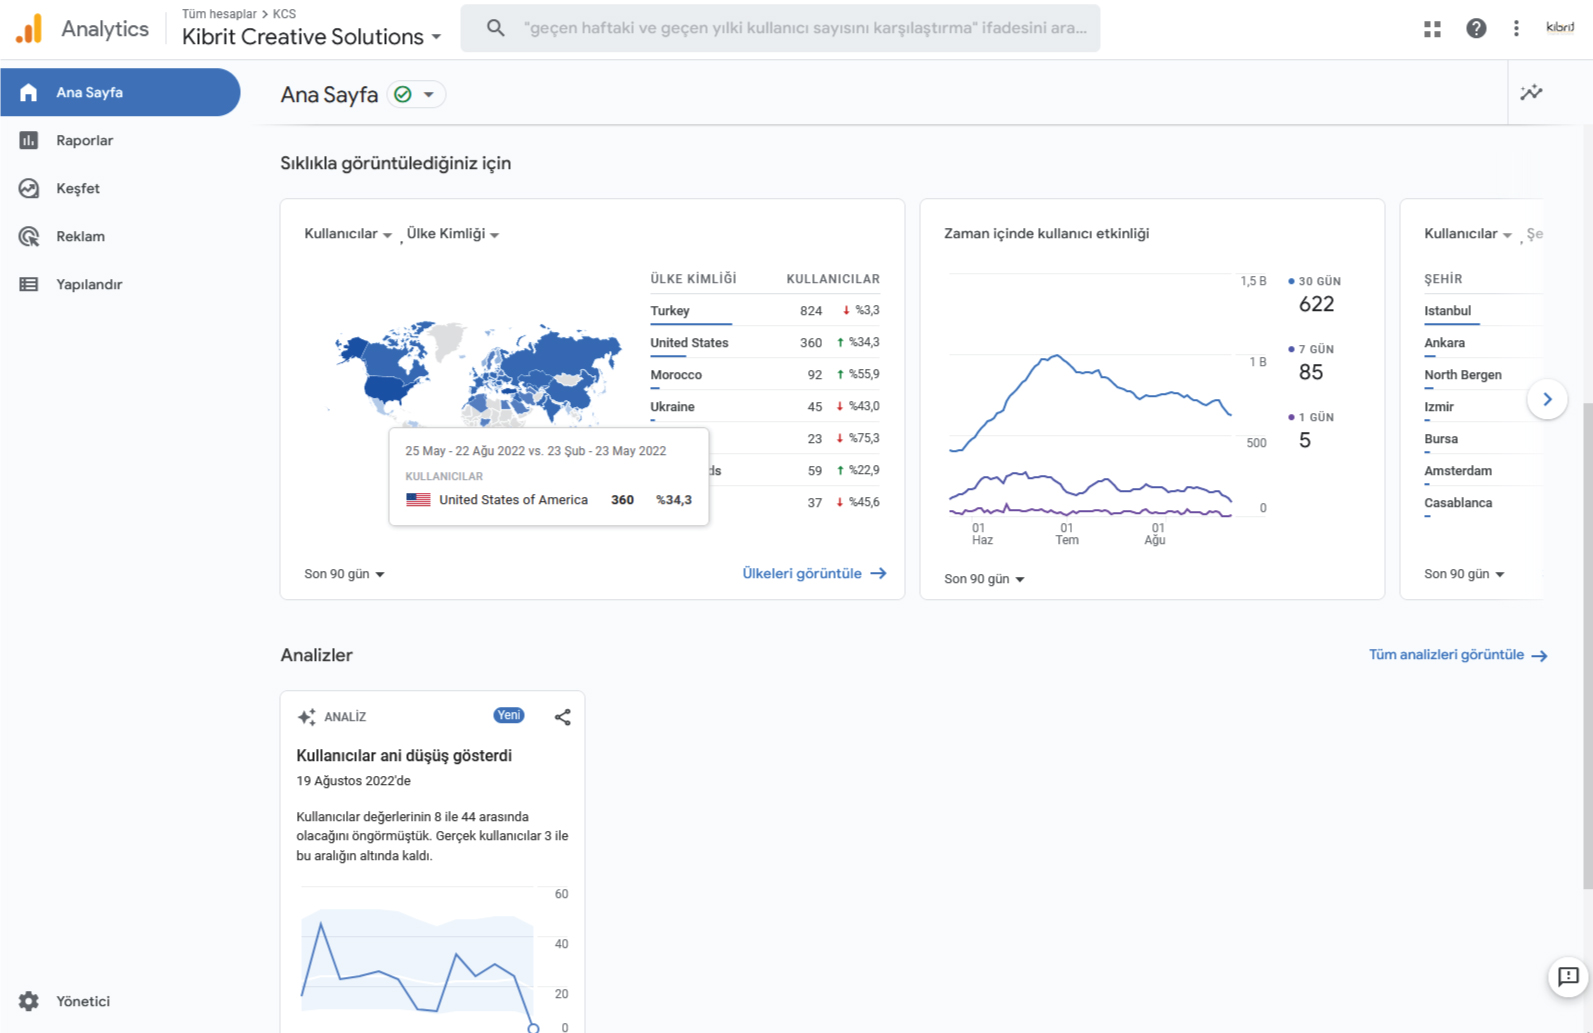Open Kullanıcılar dropdown on the city card
The height and width of the screenshot is (1033, 1593).
1468,233
